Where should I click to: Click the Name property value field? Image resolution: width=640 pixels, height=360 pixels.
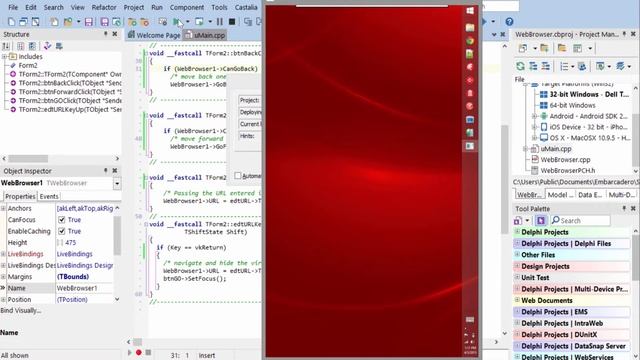84,288
